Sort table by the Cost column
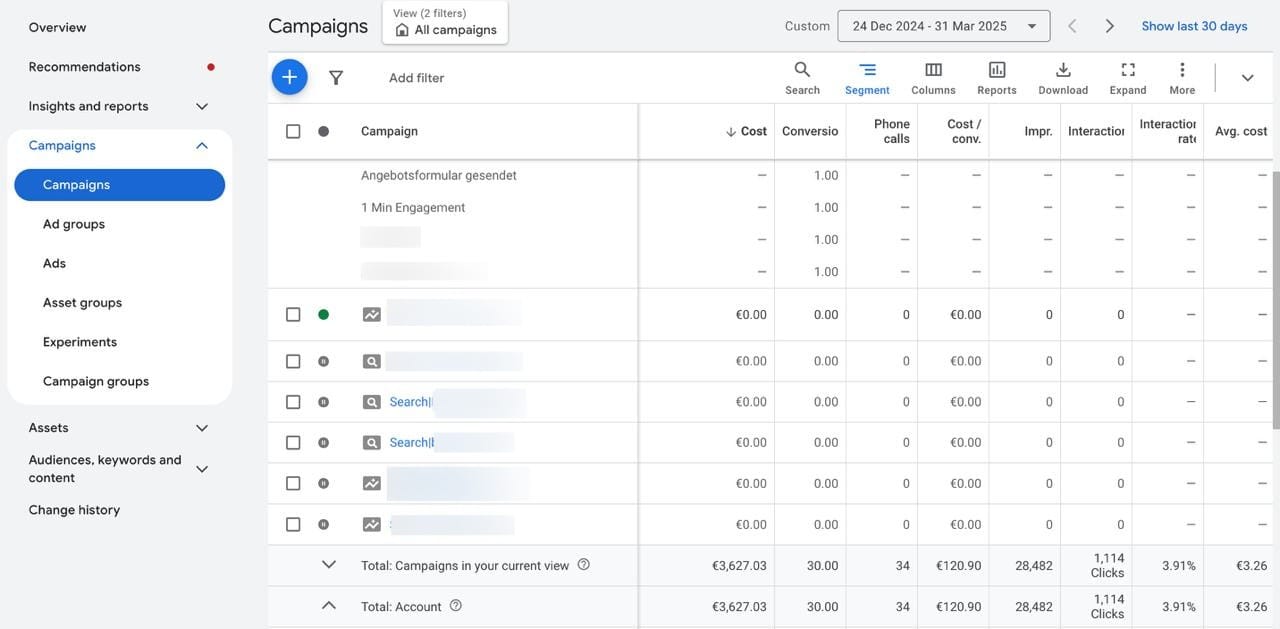 tap(753, 131)
